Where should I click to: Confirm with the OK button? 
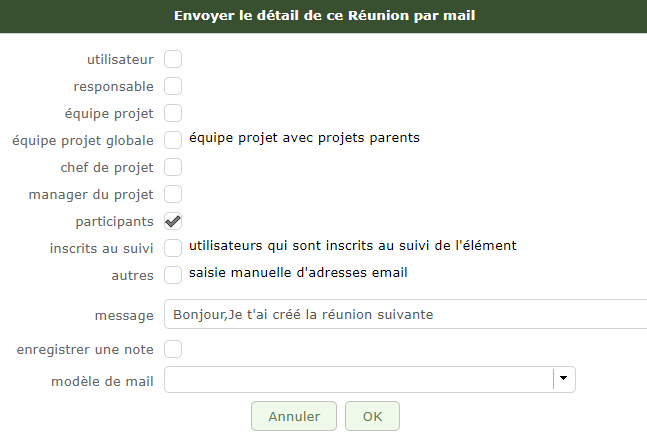click(372, 416)
